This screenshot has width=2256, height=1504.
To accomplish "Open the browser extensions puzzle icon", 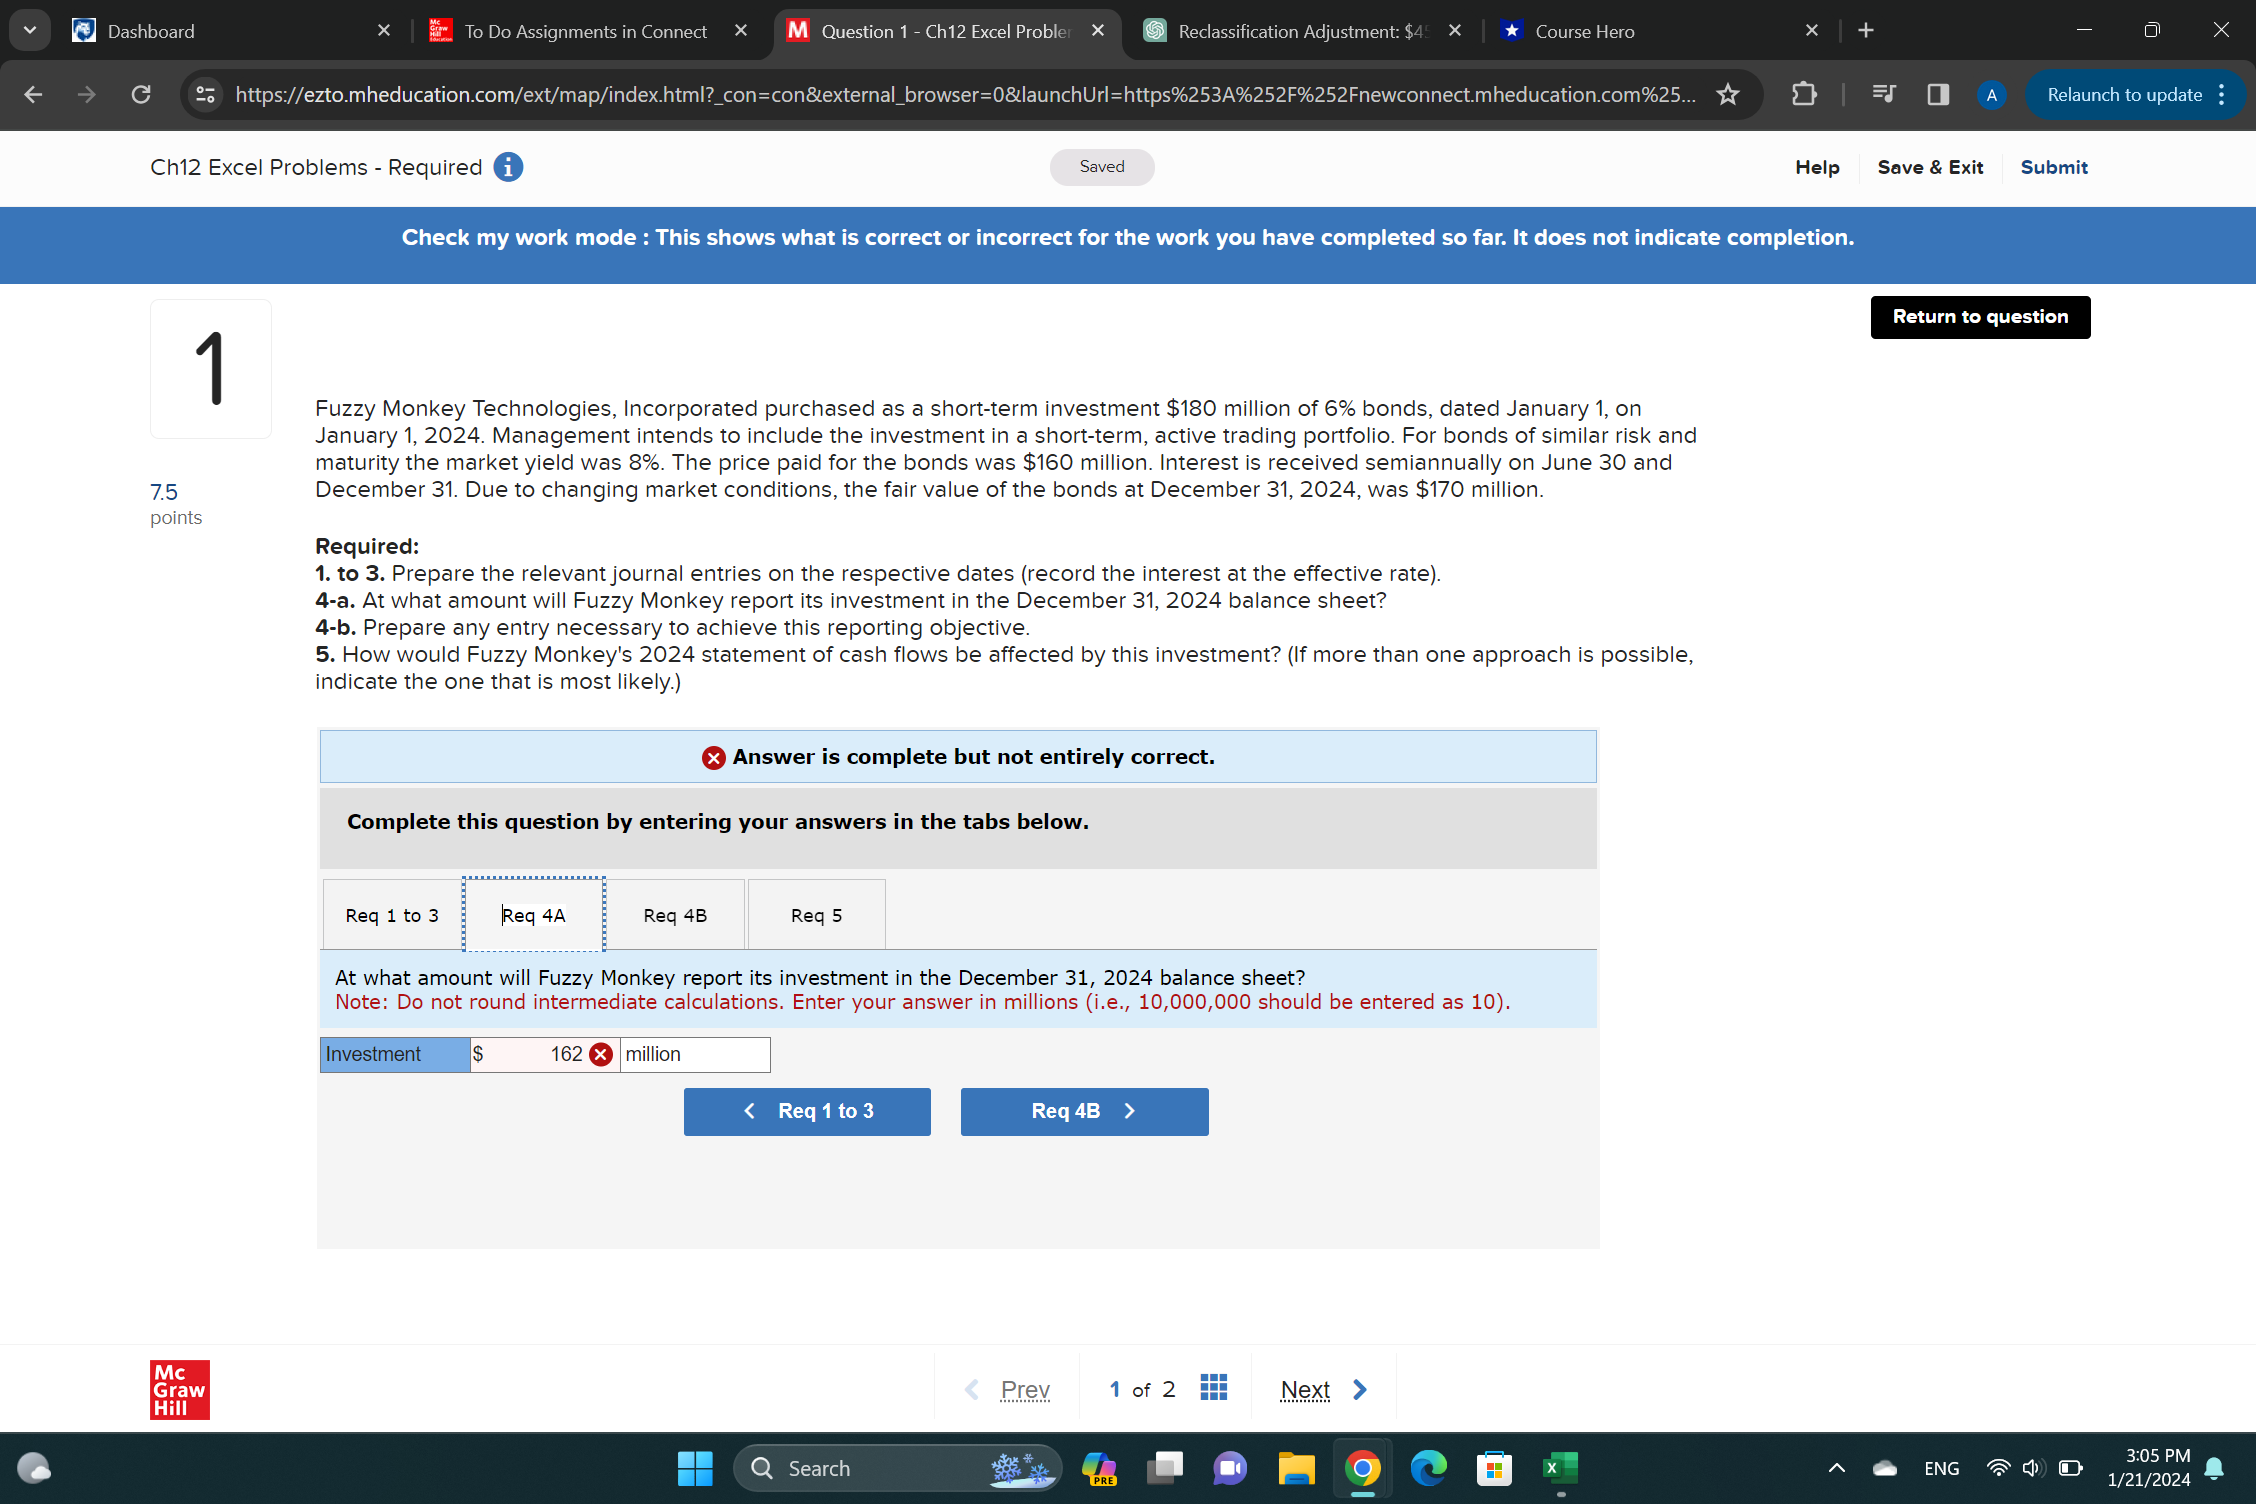I will click(1804, 95).
